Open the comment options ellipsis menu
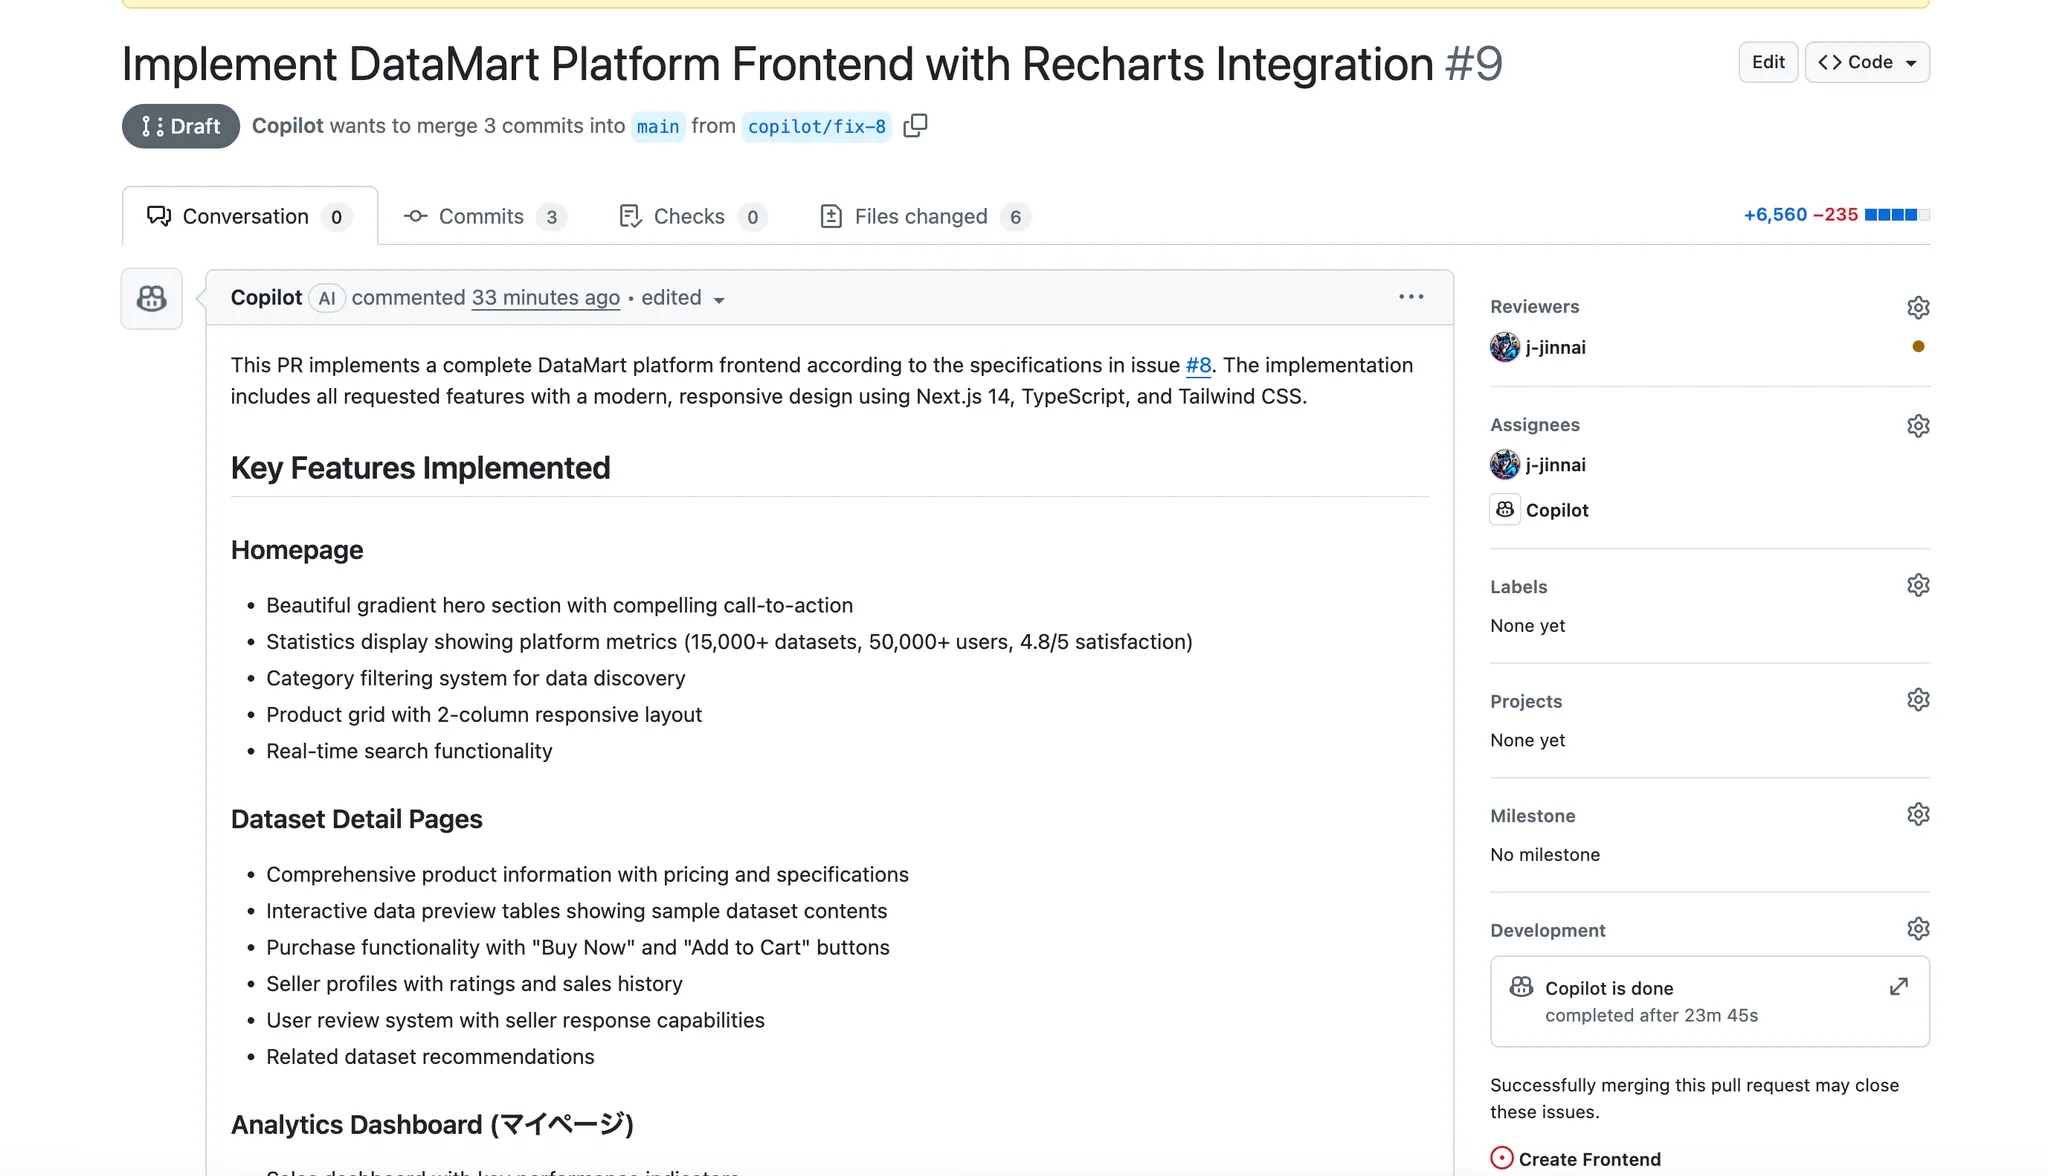The width and height of the screenshot is (2048, 1176). (x=1410, y=297)
